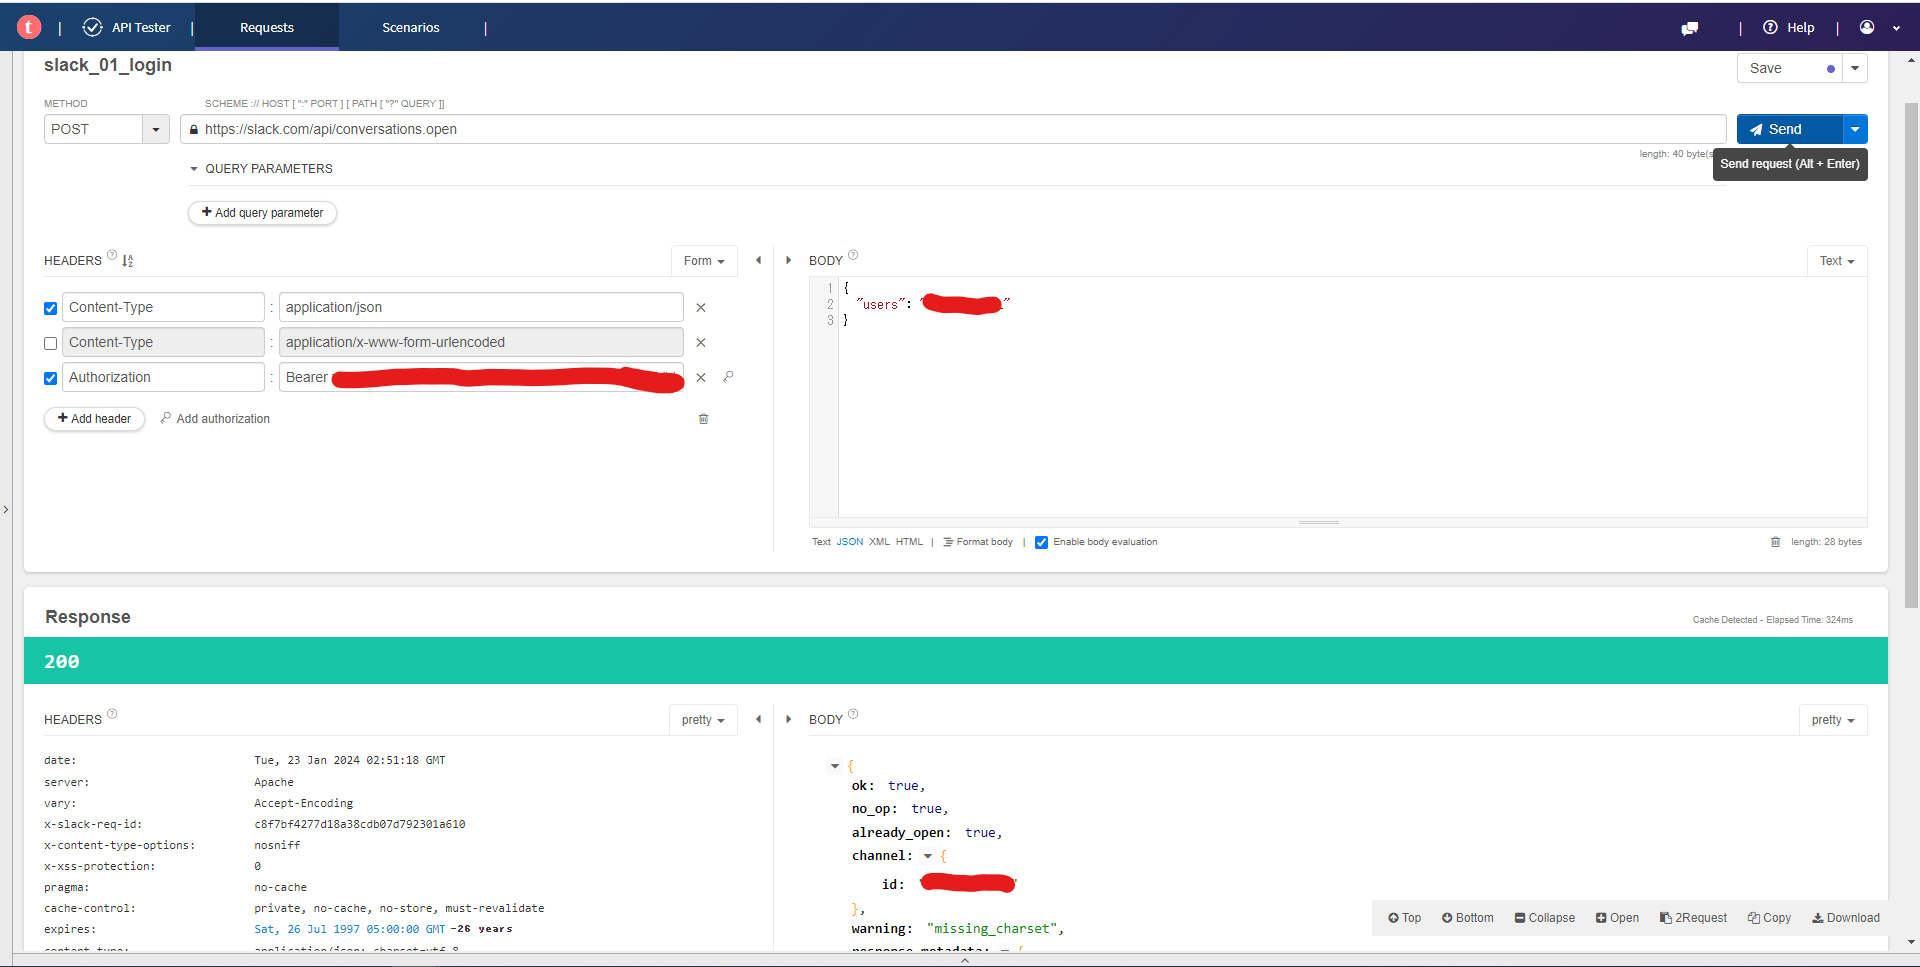The width and height of the screenshot is (1920, 967).
Task: Sort headers using the sort icon
Action: tap(128, 261)
